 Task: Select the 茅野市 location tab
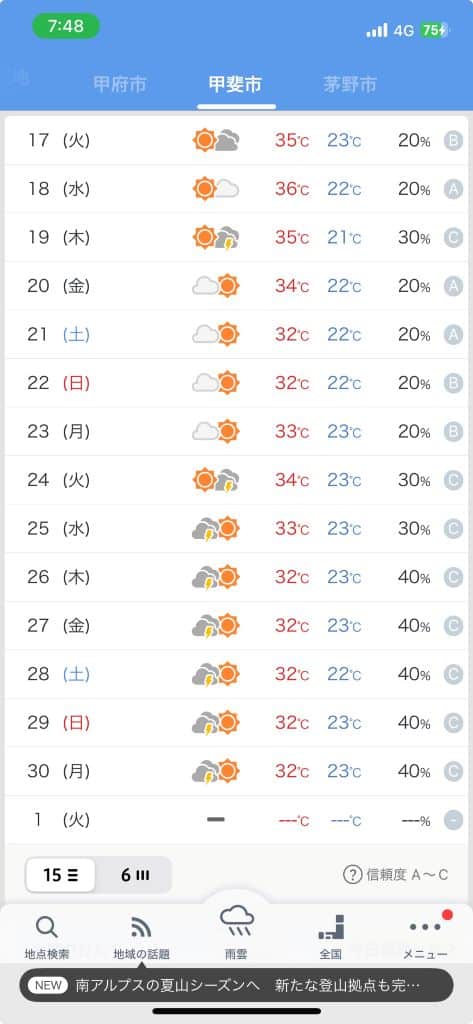pos(350,84)
